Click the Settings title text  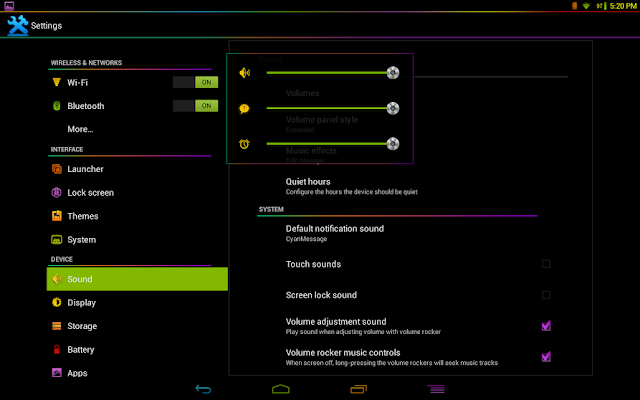point(46,26)
